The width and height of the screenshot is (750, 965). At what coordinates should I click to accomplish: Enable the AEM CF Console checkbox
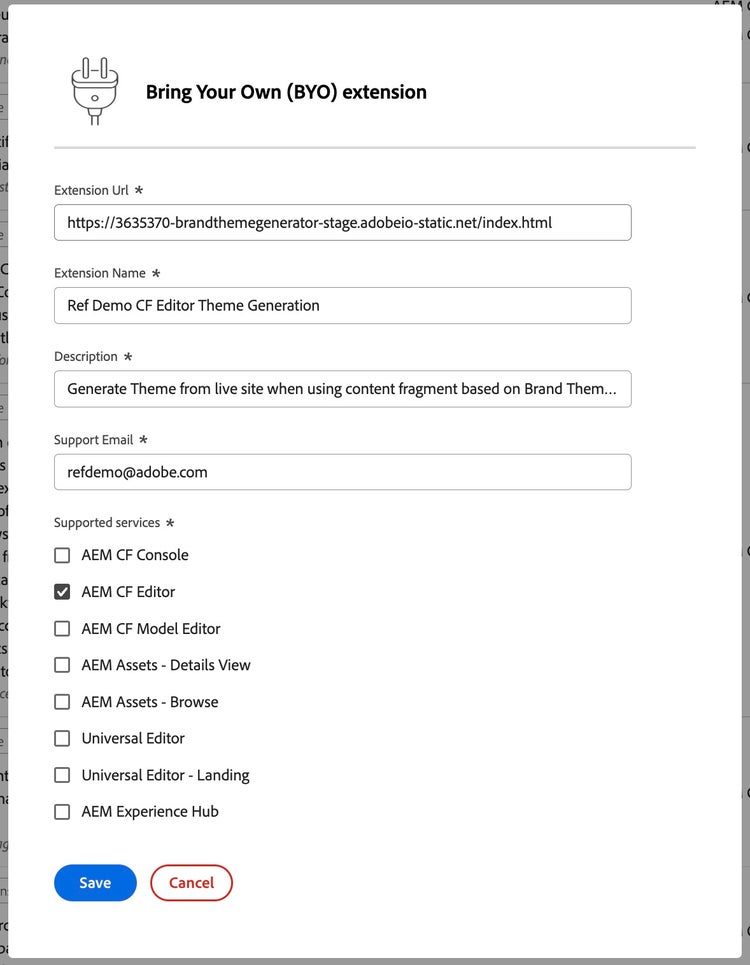coord(62,555)
